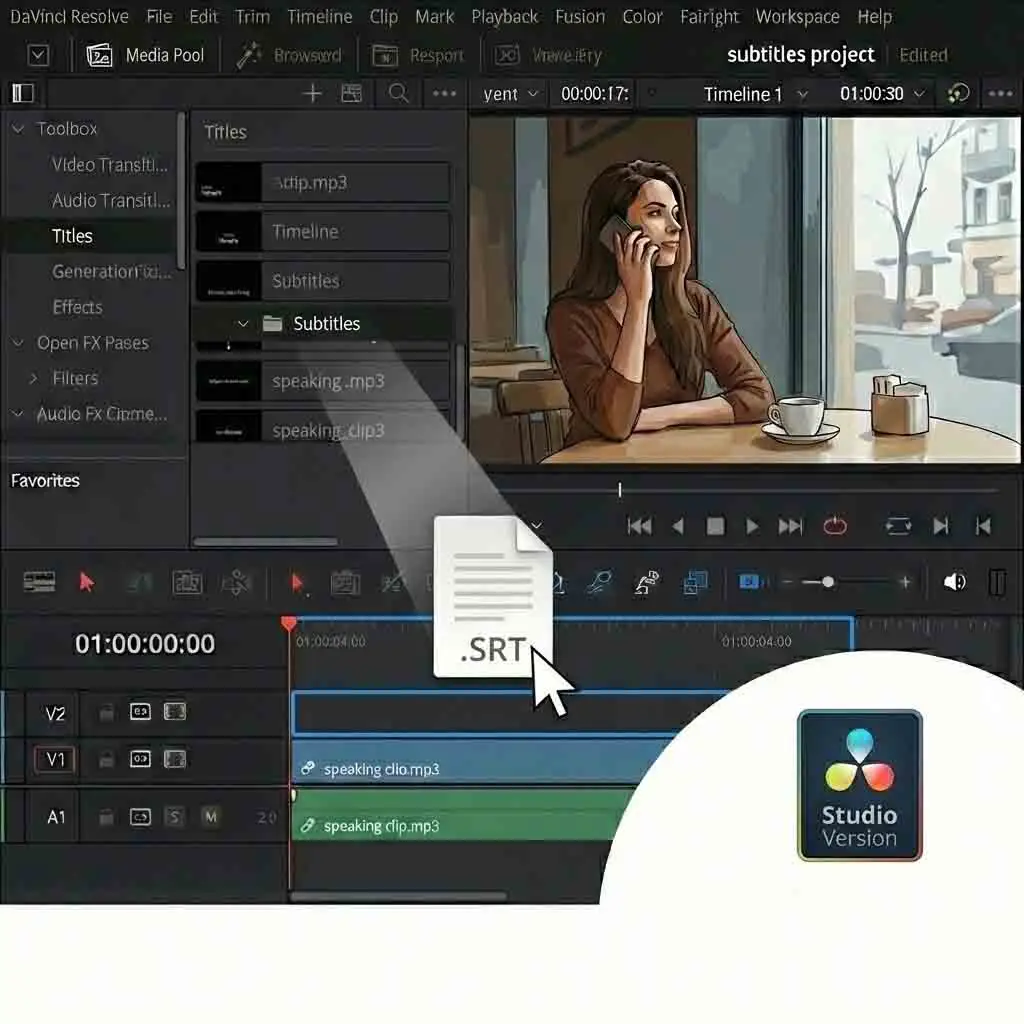This screenshot has height=1024, width=1024.
Task: Select the arrow selection tool in timeline toolbar
Action: tap(88, 583)
